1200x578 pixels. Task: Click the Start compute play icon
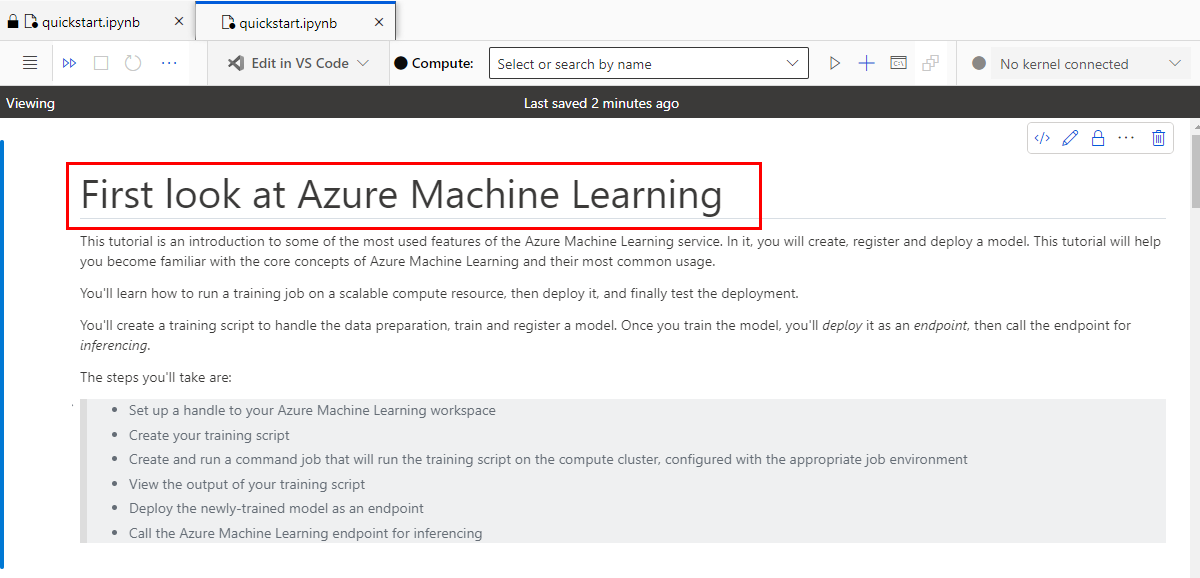click(835, 63)
